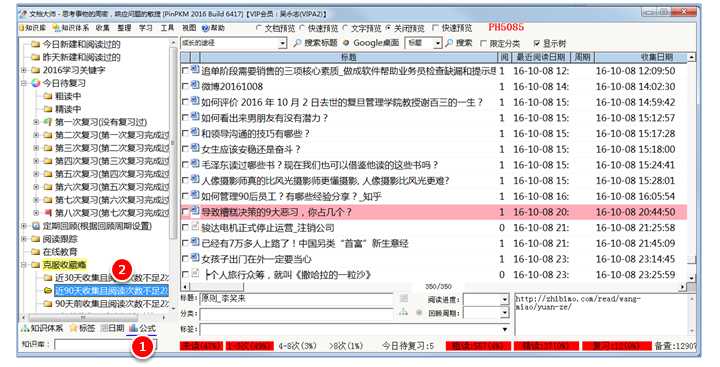Tick checkbox for 如何管理90后员工 row
The width and height of the screenshot is (720, 367).
(185, 196)
